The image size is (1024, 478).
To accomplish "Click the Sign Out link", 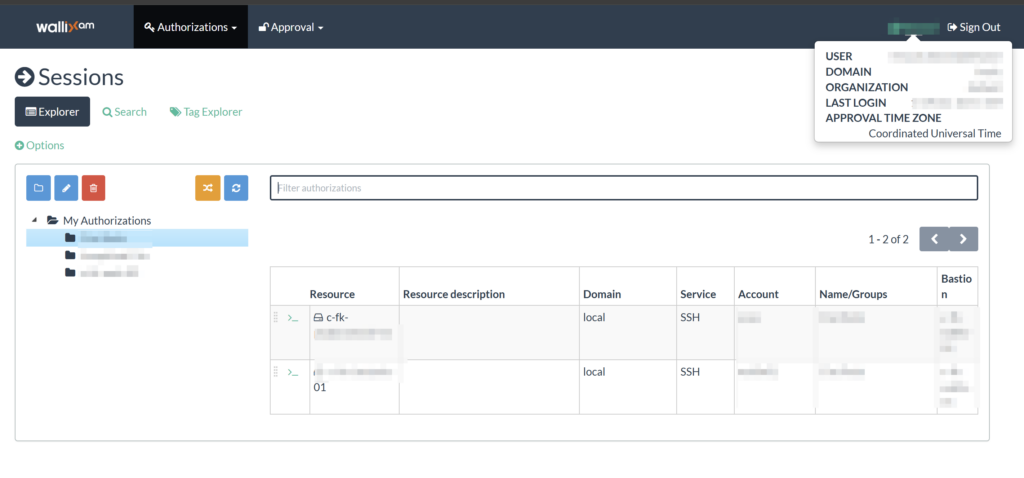I will (973, 27).
